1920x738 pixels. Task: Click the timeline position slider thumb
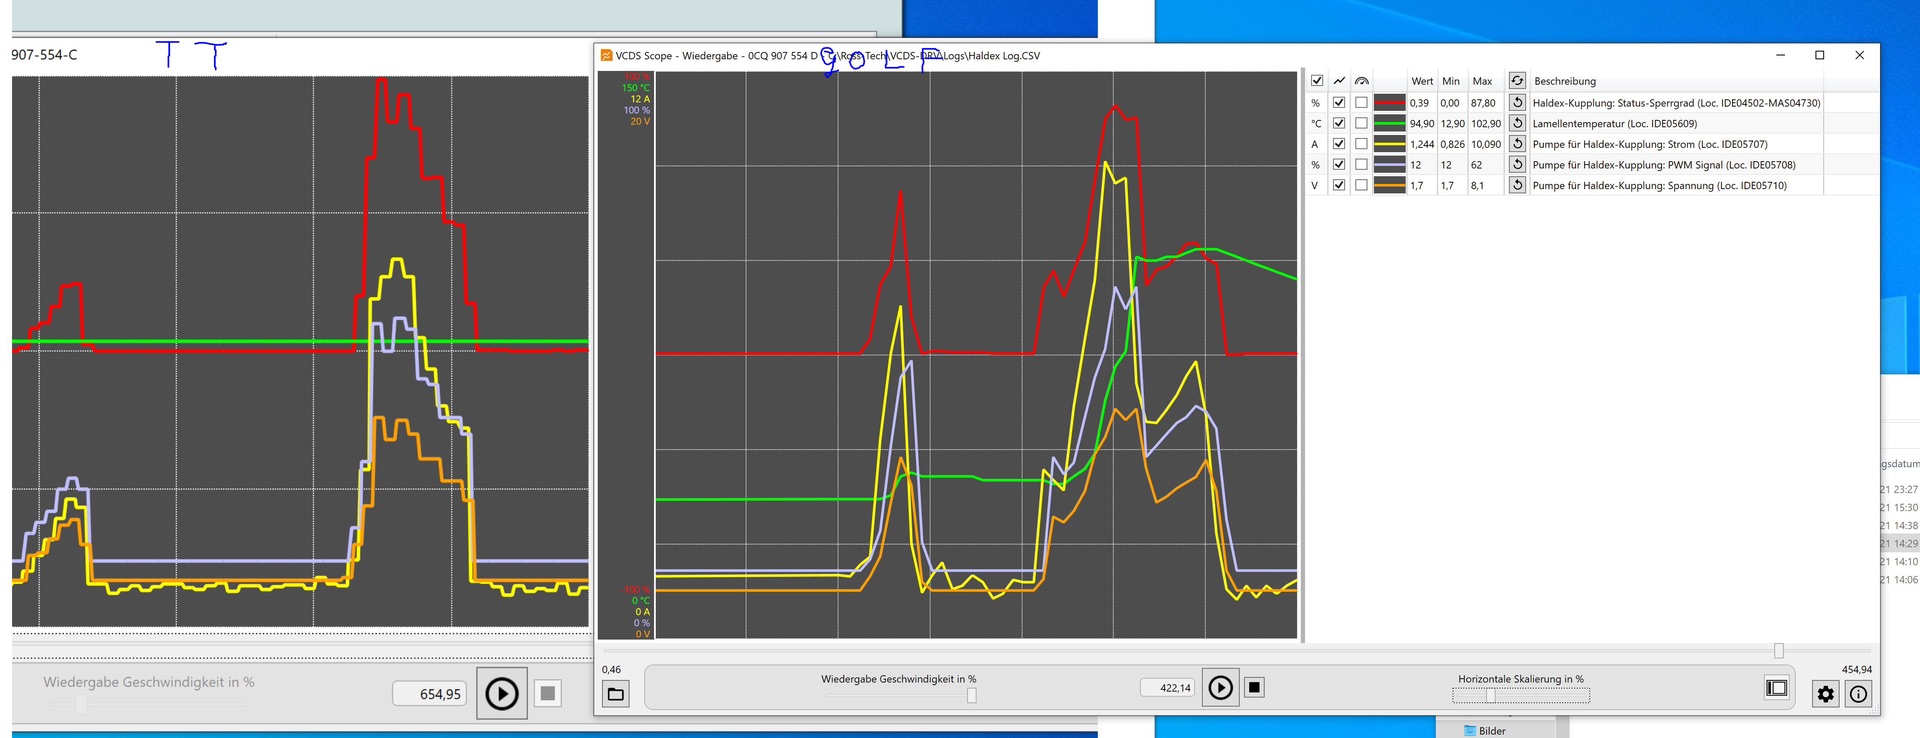coord(1778,651)
